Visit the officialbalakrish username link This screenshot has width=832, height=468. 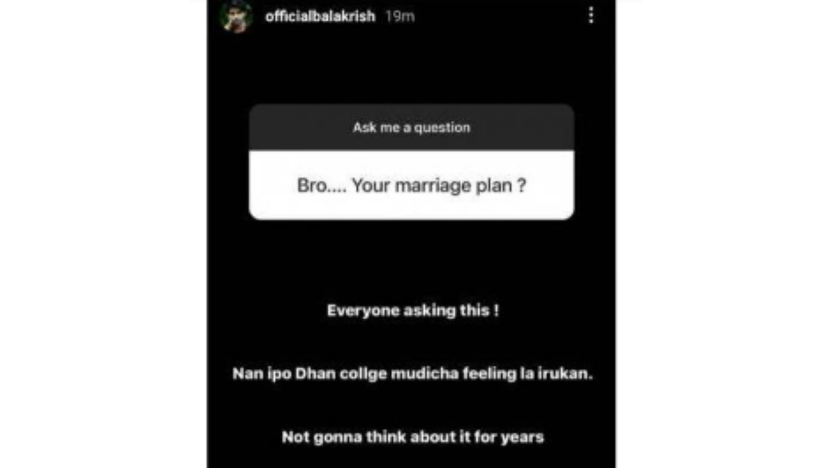tap(320, 16)
